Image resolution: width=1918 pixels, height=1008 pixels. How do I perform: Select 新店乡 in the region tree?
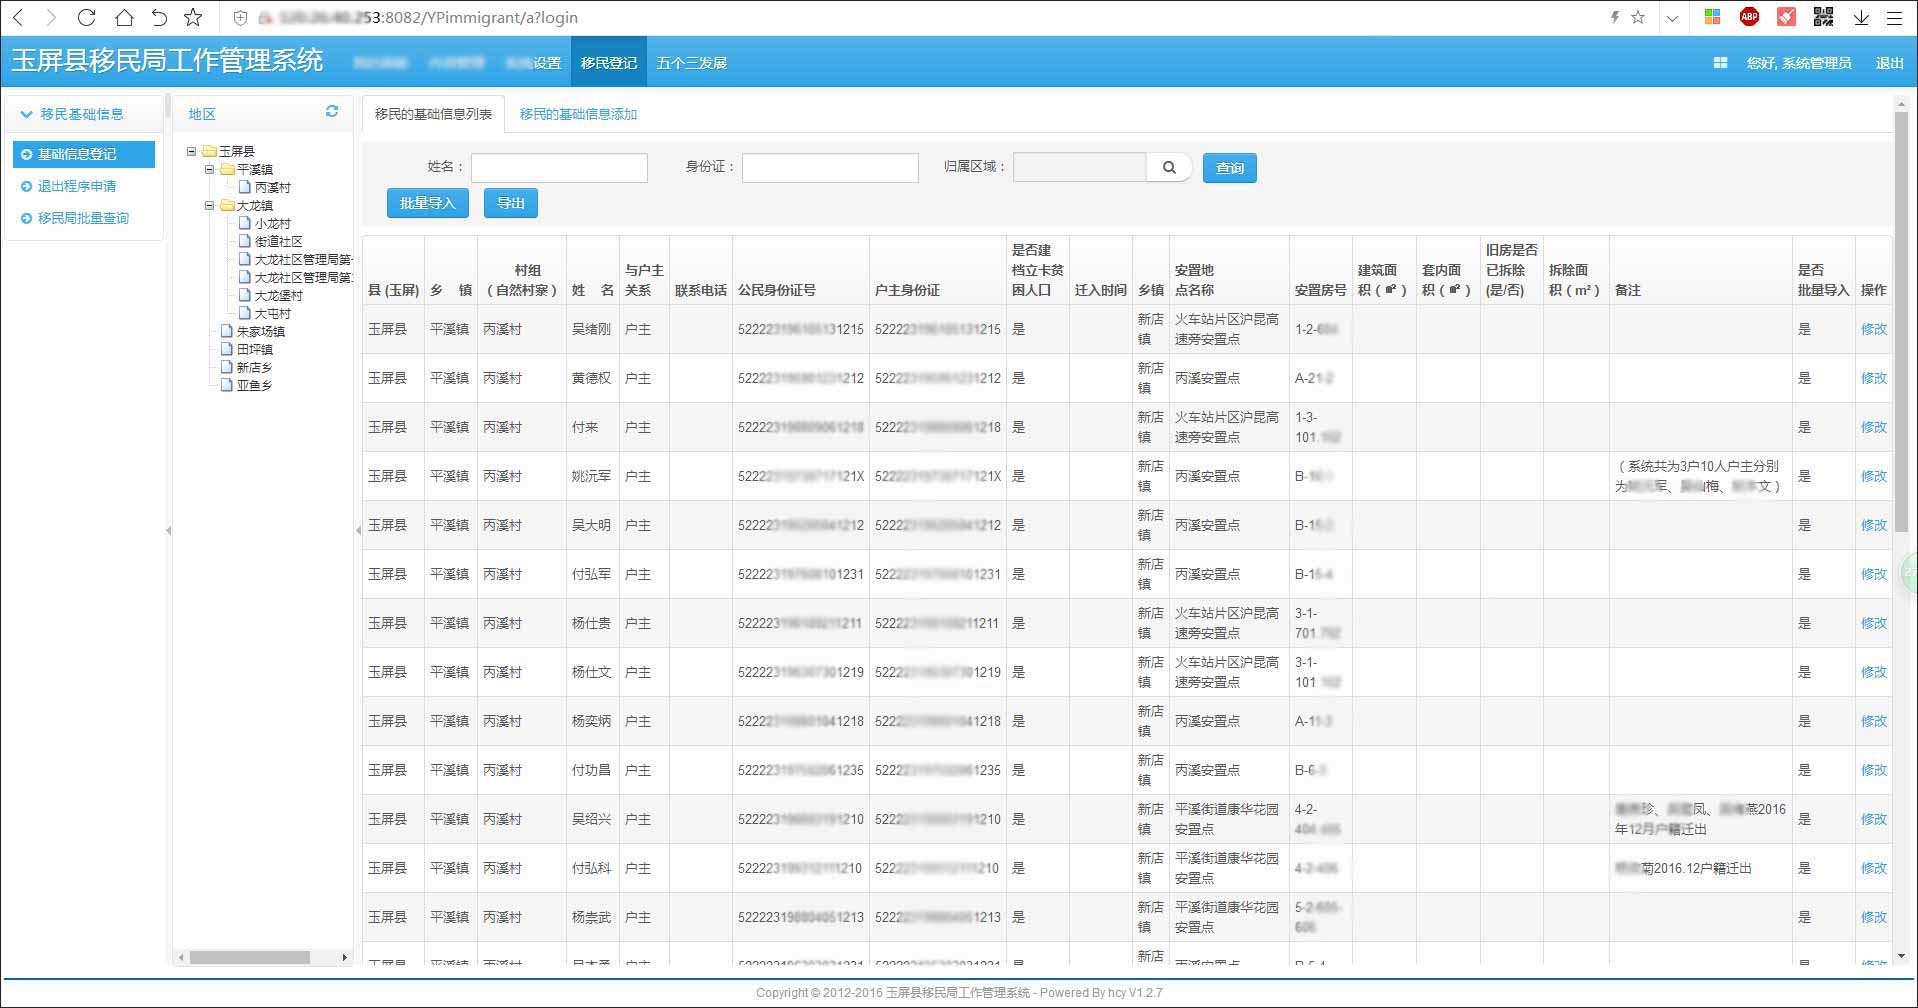pos(254,367)
